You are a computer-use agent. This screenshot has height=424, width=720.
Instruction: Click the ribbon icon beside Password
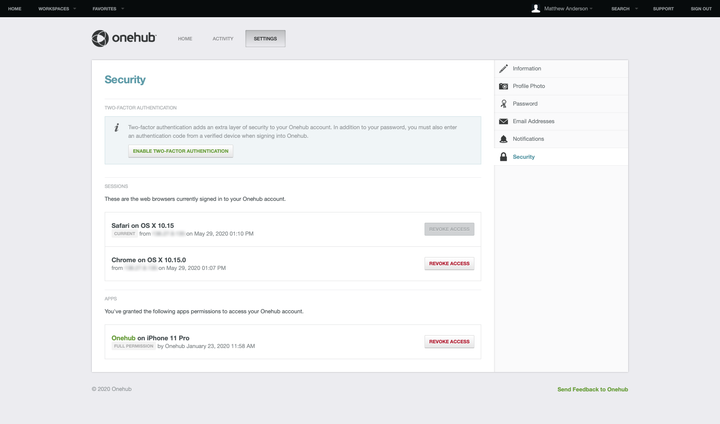(503, 104)
